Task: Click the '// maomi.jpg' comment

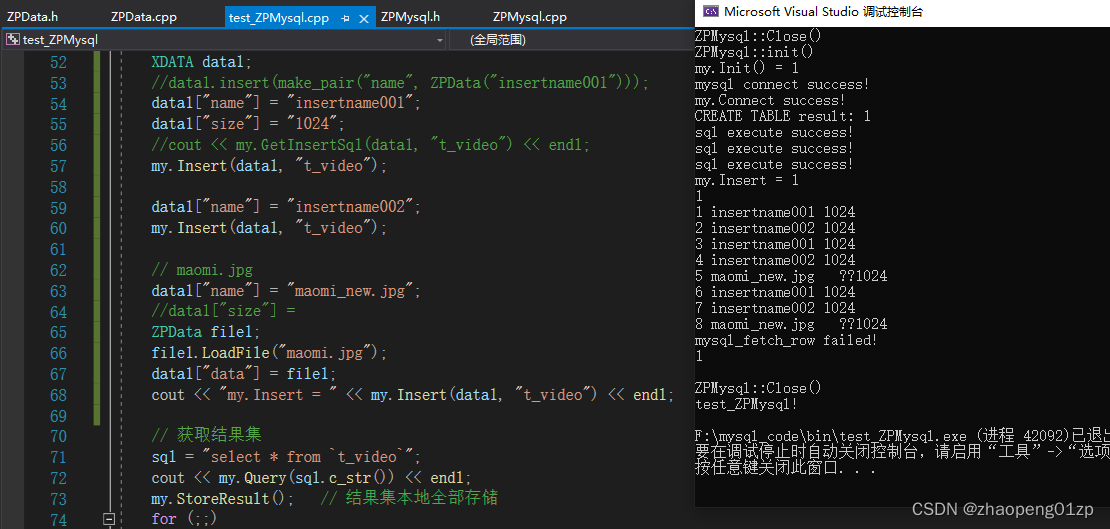Action: coord(202,270)
